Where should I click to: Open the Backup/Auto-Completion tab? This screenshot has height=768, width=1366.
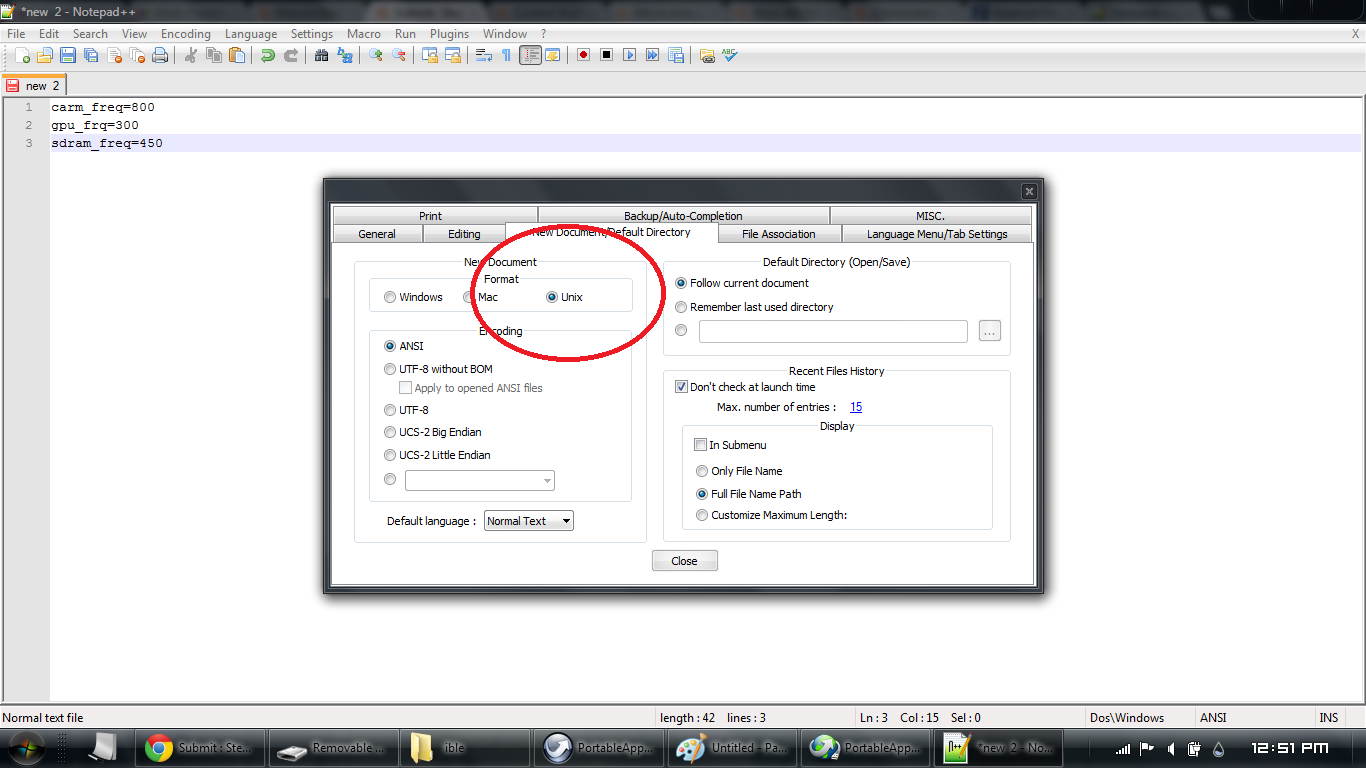pyautogui.click(x=683, y=216)
